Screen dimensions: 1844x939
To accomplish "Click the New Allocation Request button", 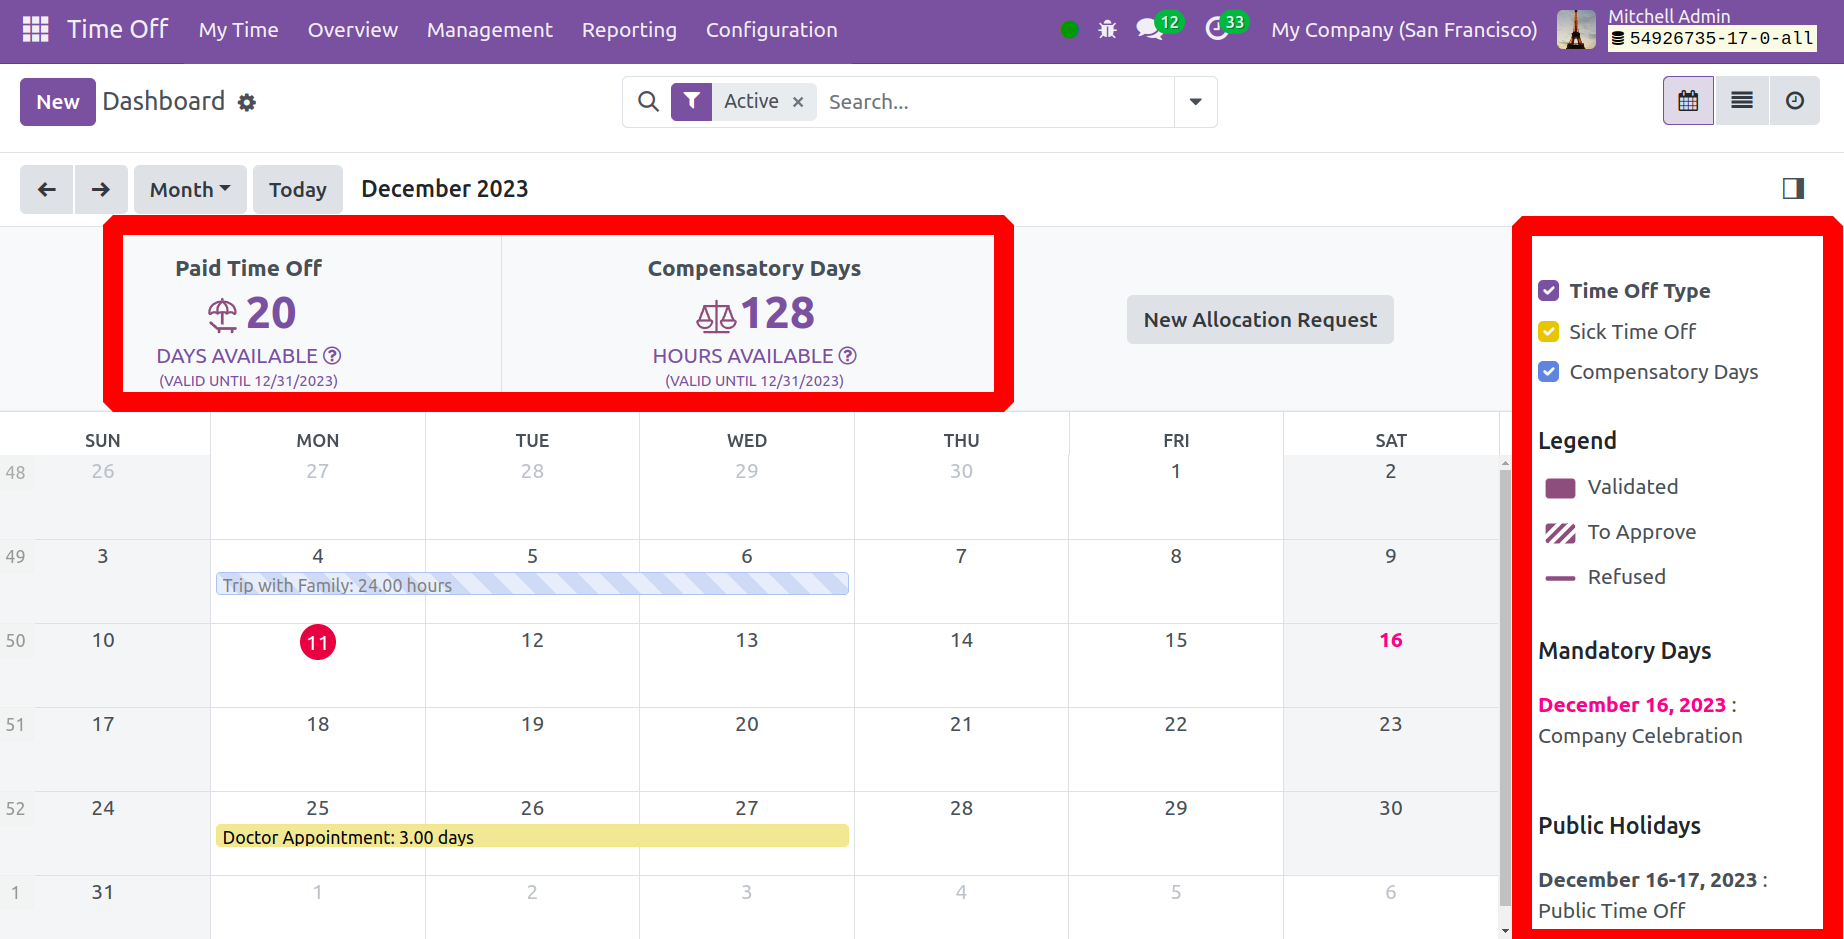I will [1260, 320].
